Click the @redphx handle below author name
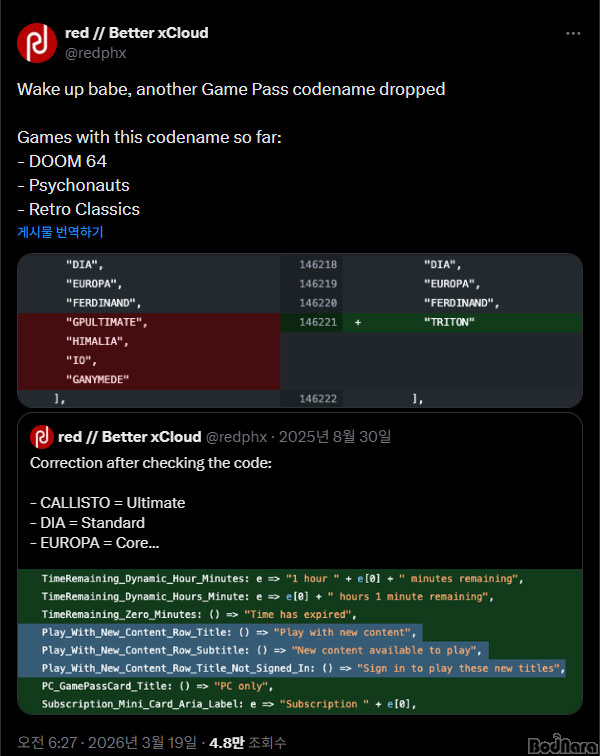 click(x=95, y=53)
